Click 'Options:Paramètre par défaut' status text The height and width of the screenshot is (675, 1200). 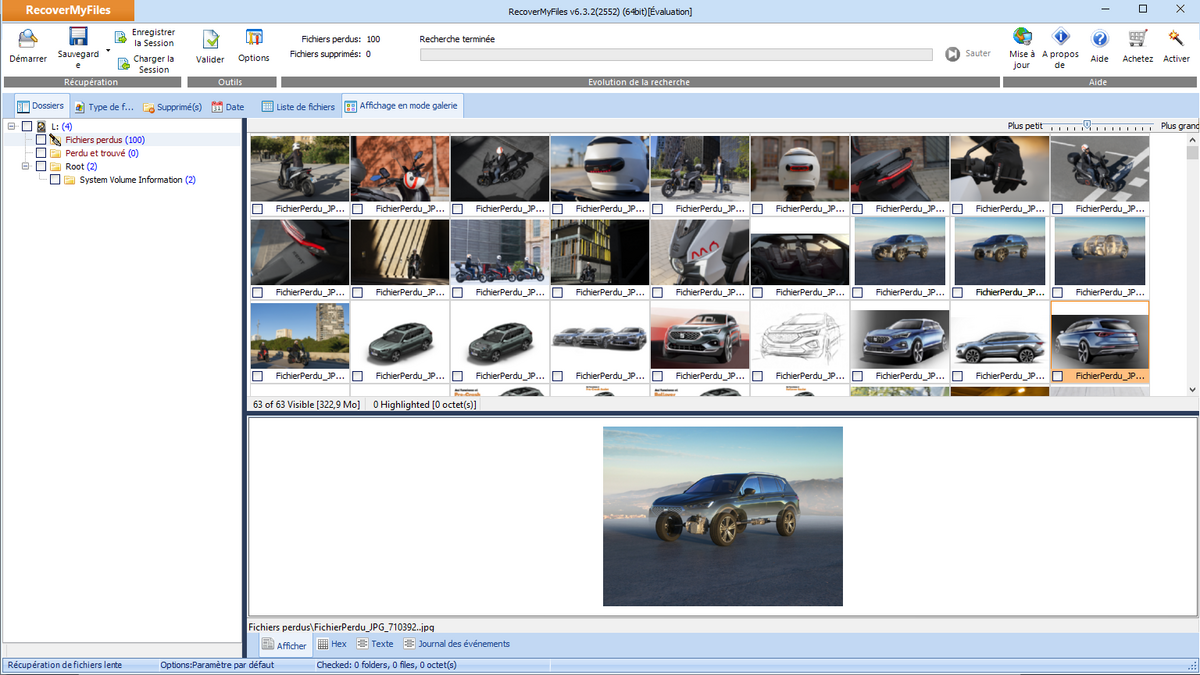[217, 665]
